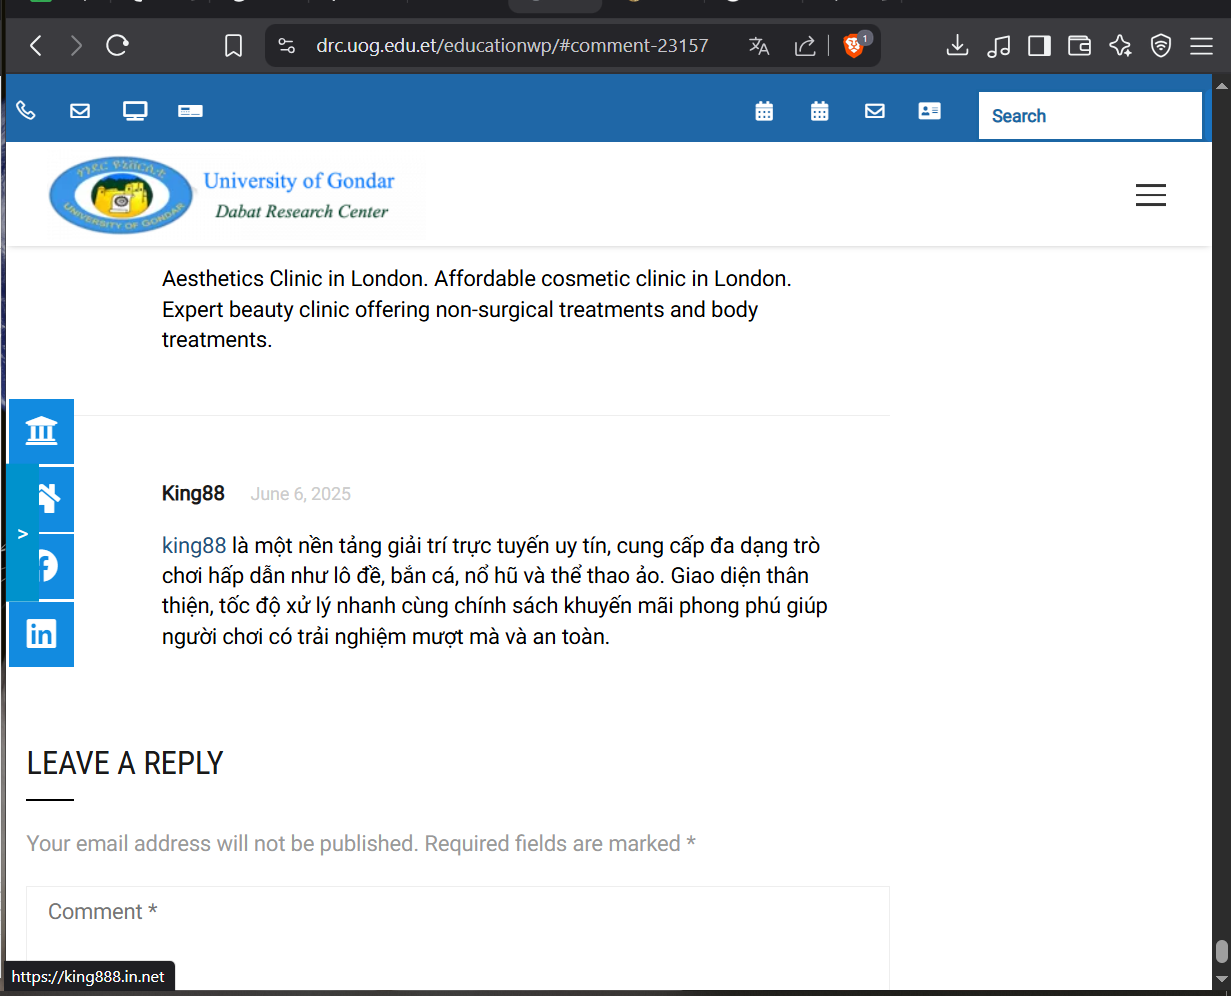
Task: Open the browser downloads panel
Action: 957,45
